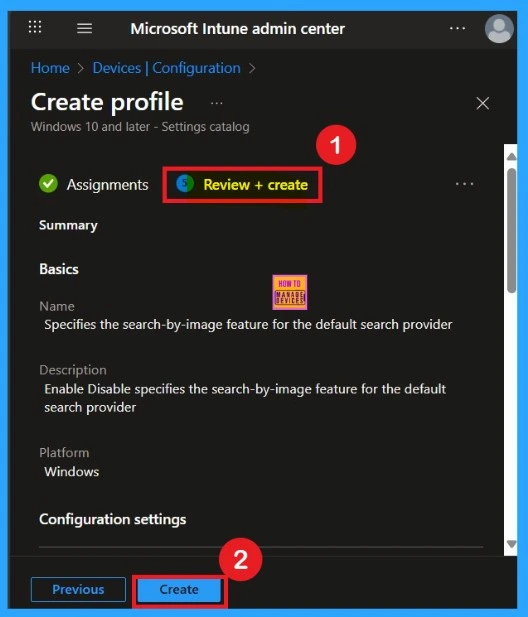Viewport: 528px width, 617px height.
Task: Click the 'Name' field label
Action: click(x=57, y=306)
